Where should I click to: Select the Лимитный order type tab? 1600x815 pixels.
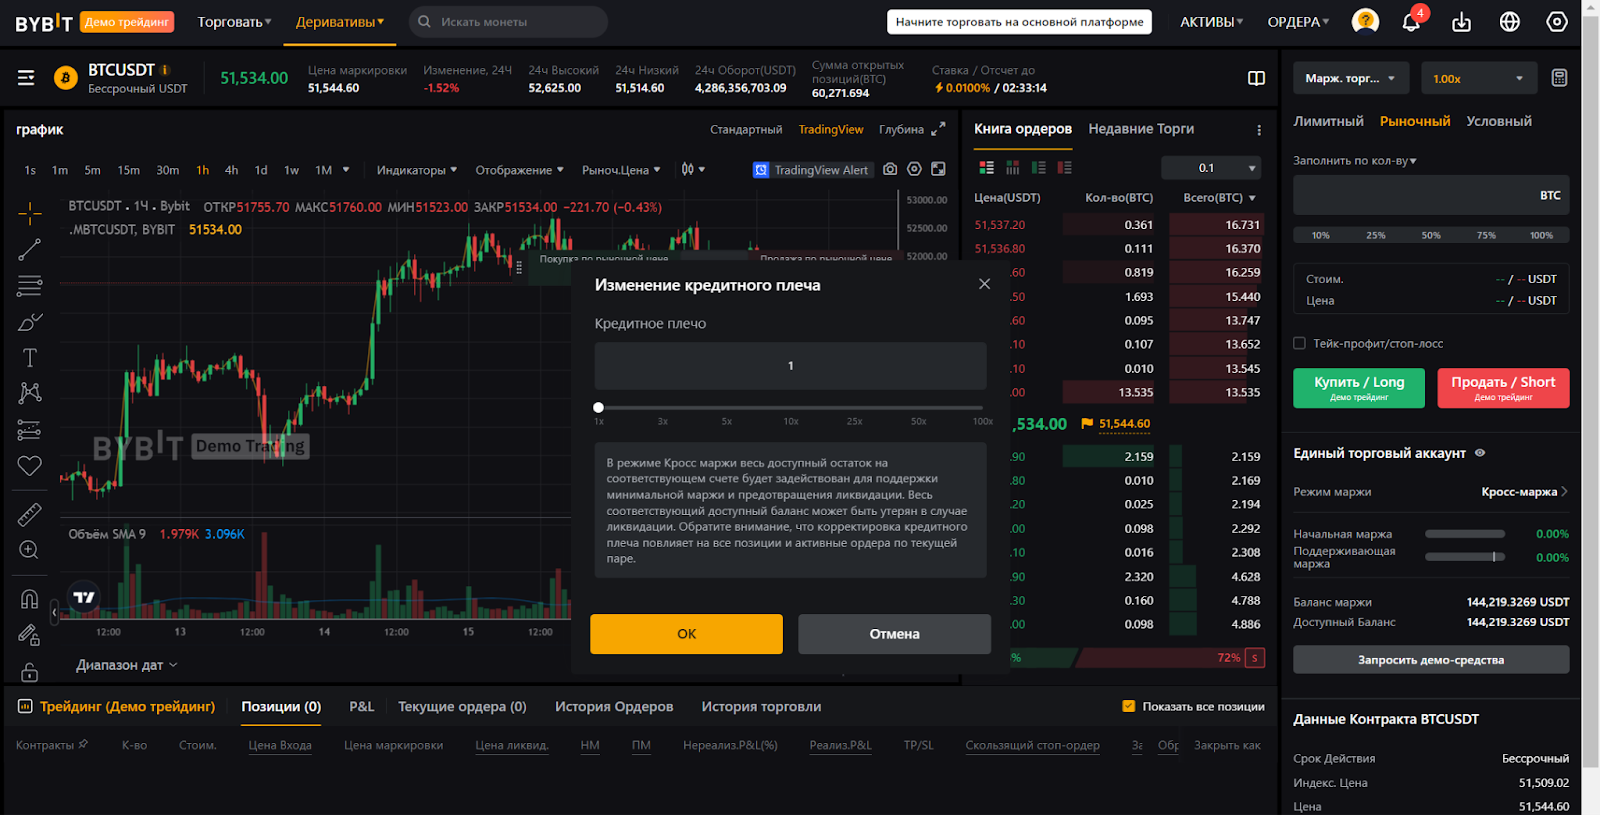(1328, 121)
